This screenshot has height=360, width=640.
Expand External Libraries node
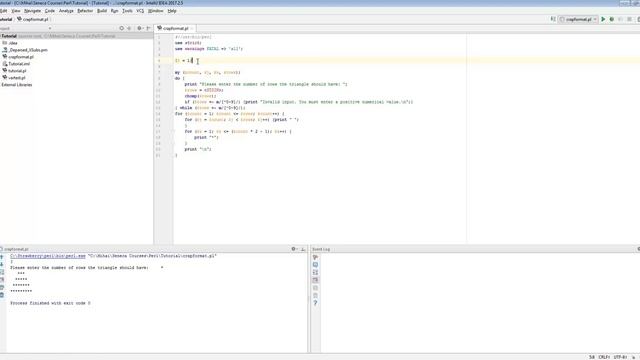pyautogui.click(x=17, y=84)
